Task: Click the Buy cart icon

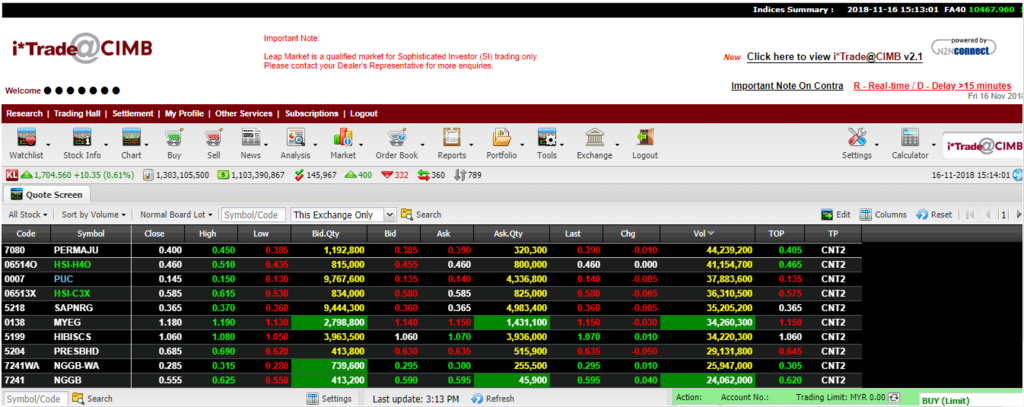Action: point(174,138)
